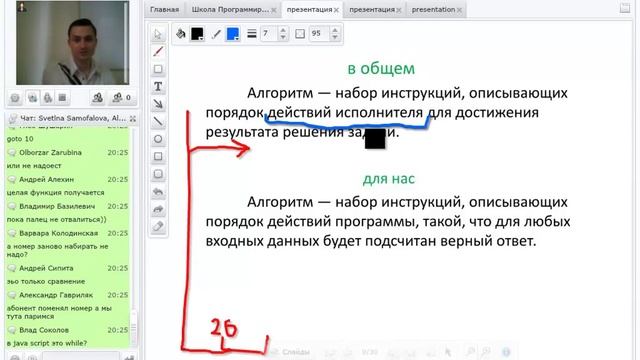Click chat name Андрей Сипита
Image resolution: width=640 pixels, height=360 pixels.
46,268
